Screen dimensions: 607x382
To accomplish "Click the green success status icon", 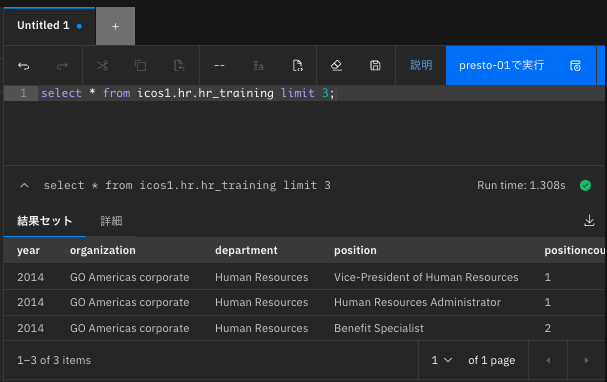I will point(585,185).
